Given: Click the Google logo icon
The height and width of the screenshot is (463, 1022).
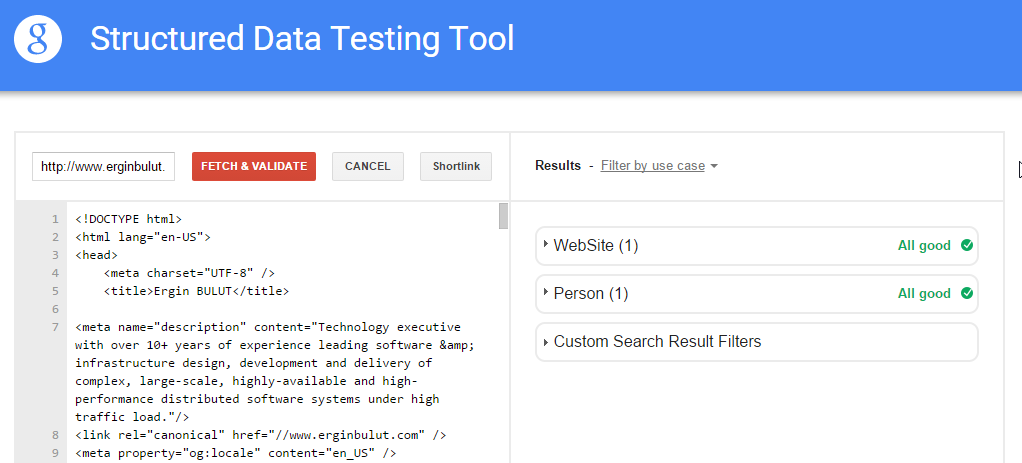Looking at the screenshot, I should tap(38, 38).
